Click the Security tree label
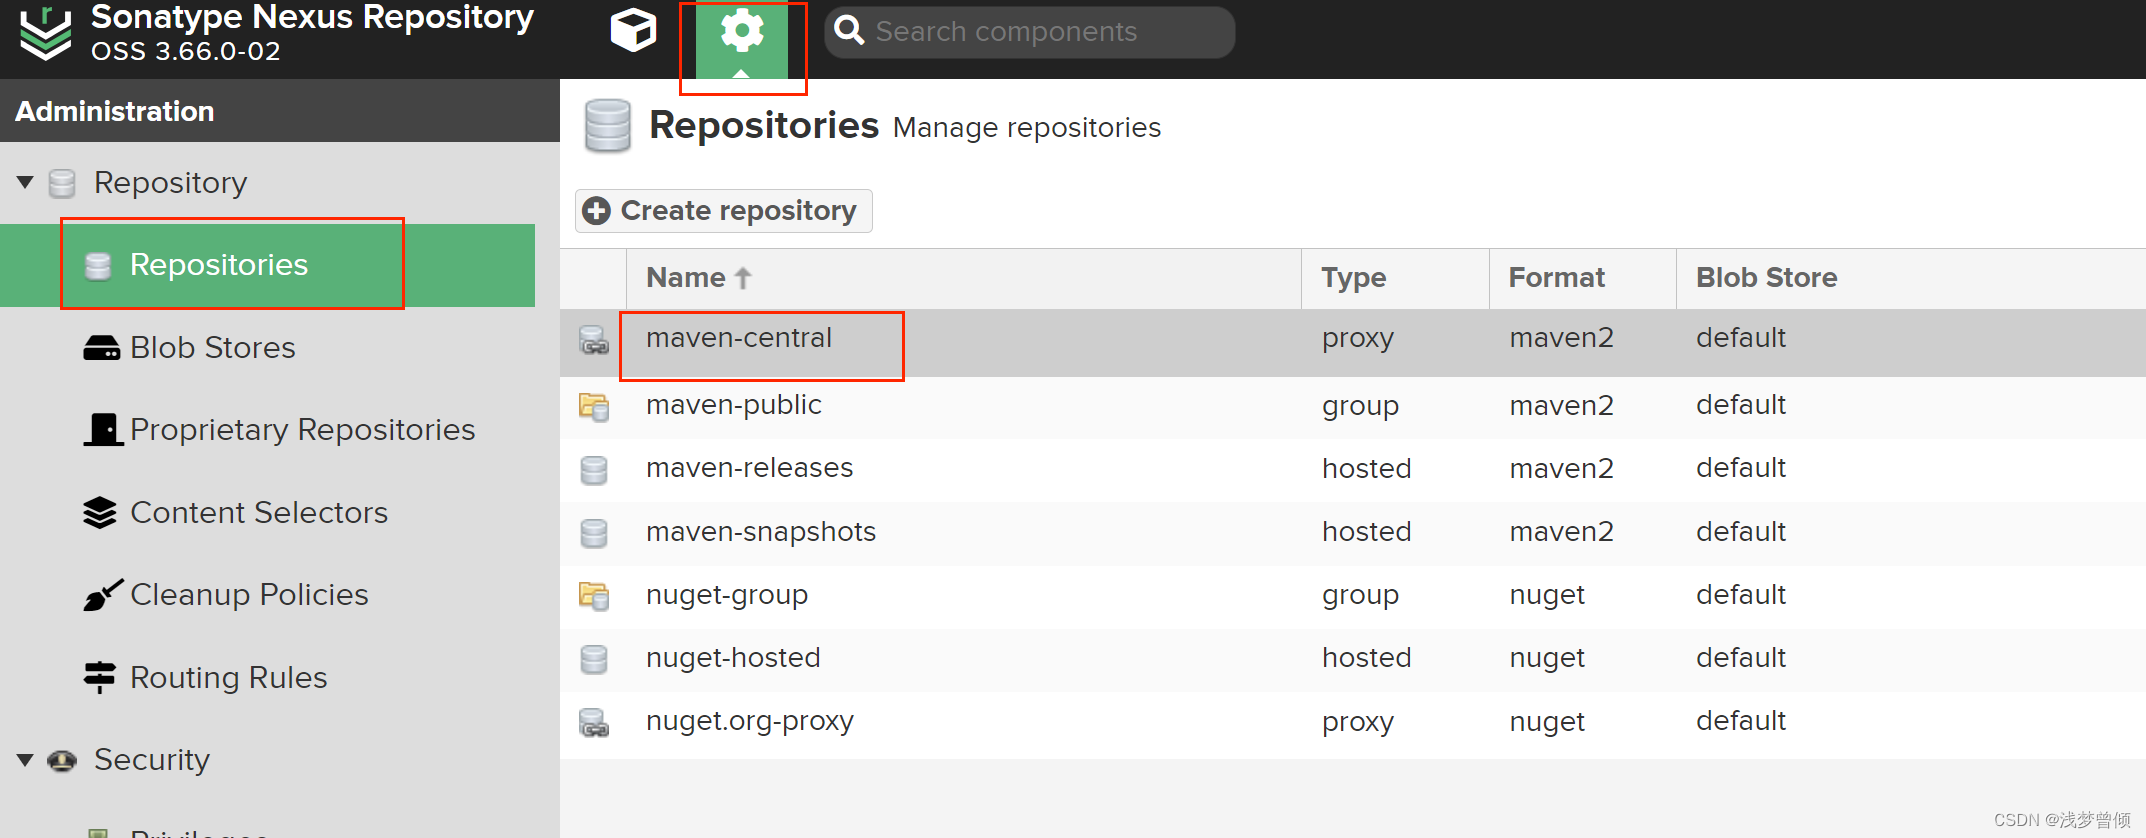2146x838 pixels. coord(152,760)
